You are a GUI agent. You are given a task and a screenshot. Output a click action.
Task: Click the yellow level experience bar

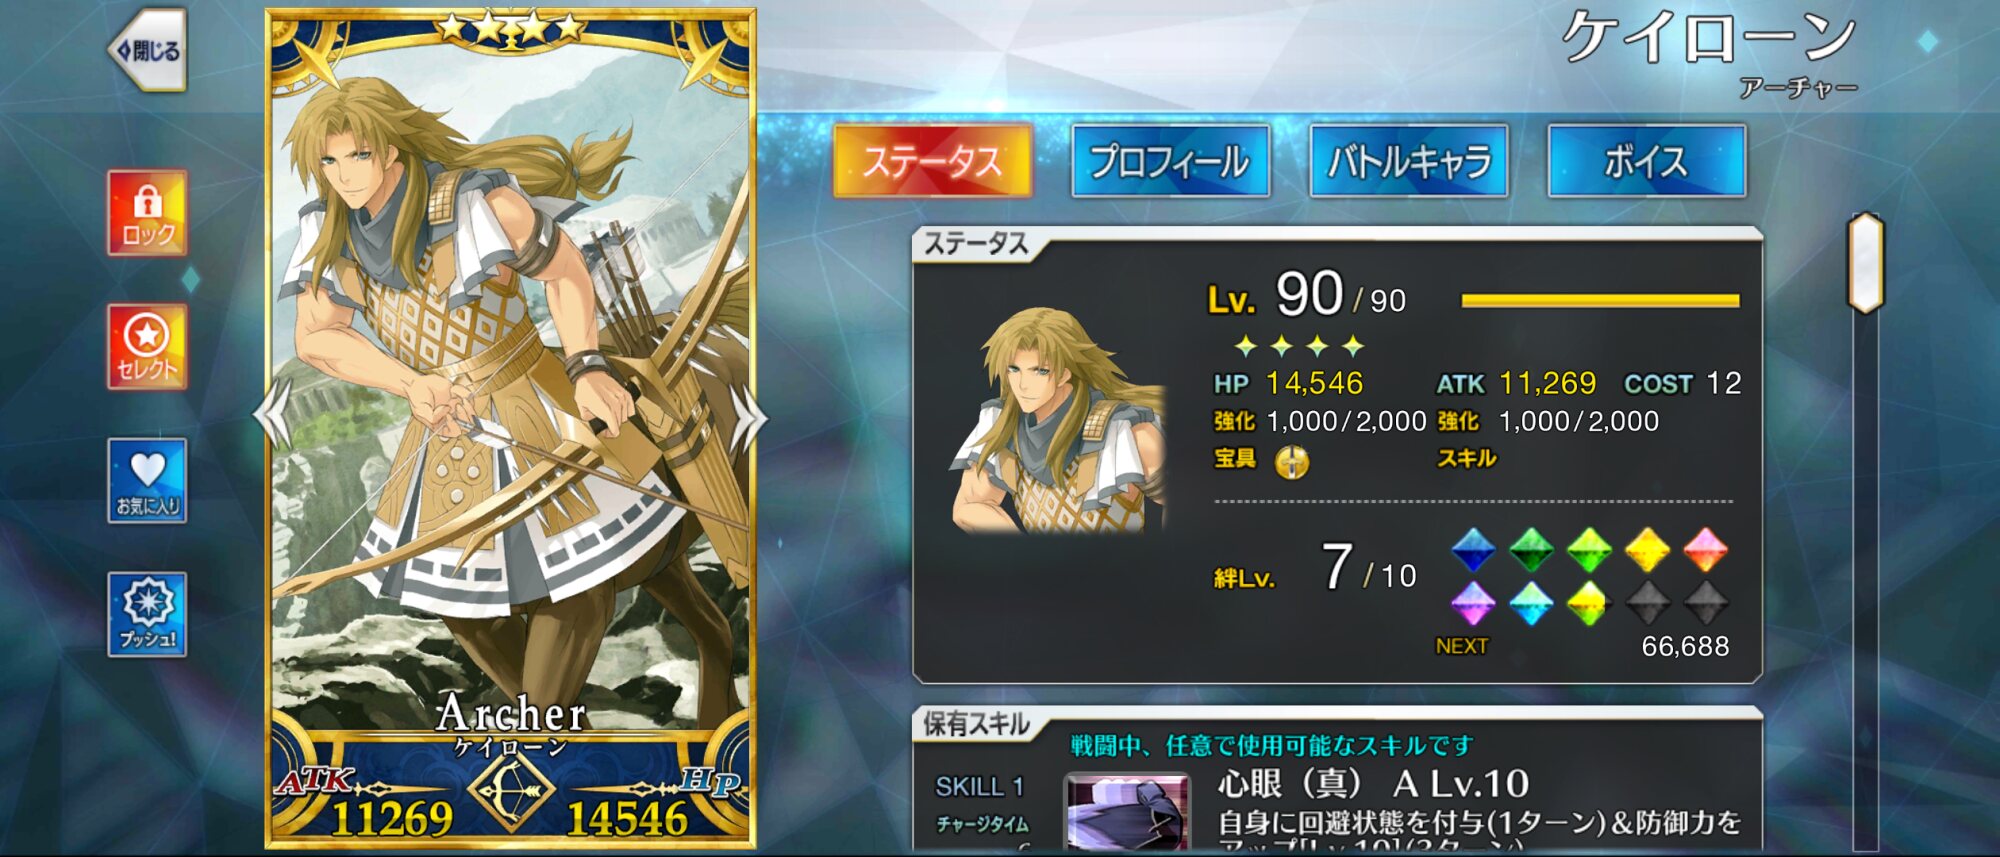[1600, 300]
